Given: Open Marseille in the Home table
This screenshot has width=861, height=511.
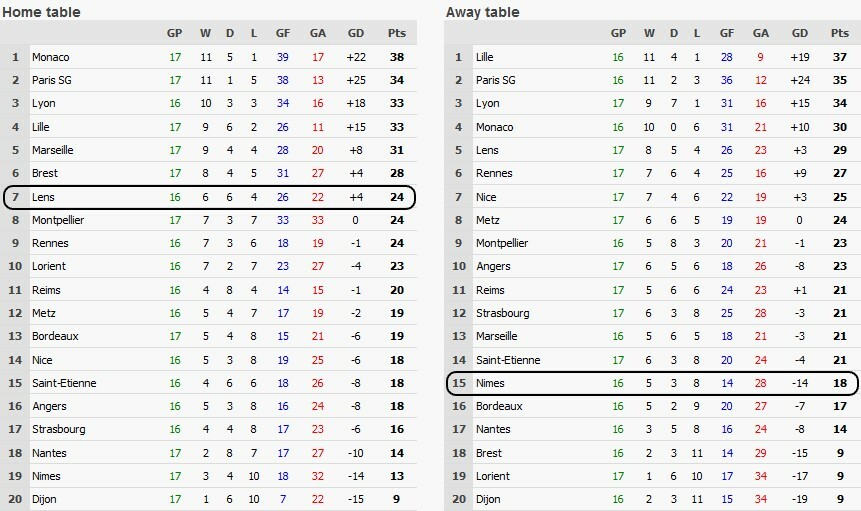Looking at the screenshot, I should pyautogui.click(x=56, y=150).
